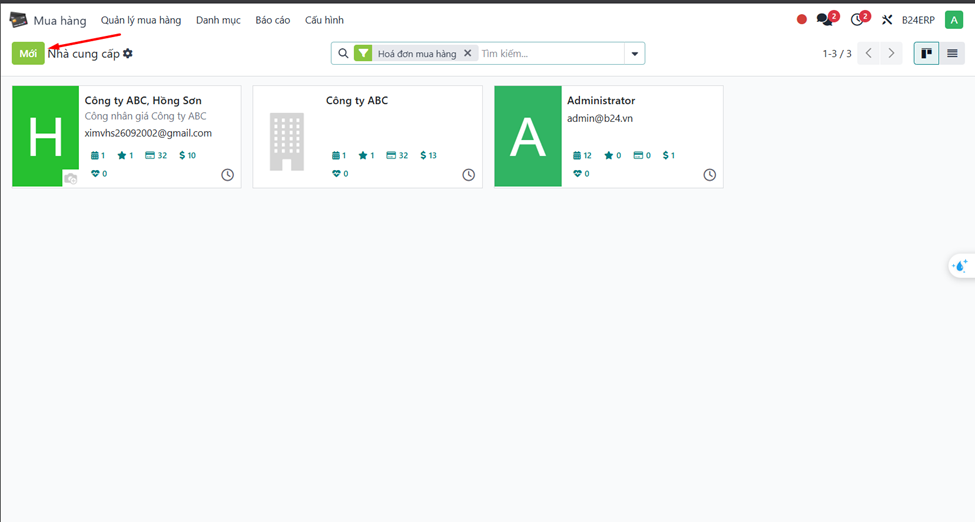Switch to Kanban view
Screen dimensions: 975x522
[926, 53]
